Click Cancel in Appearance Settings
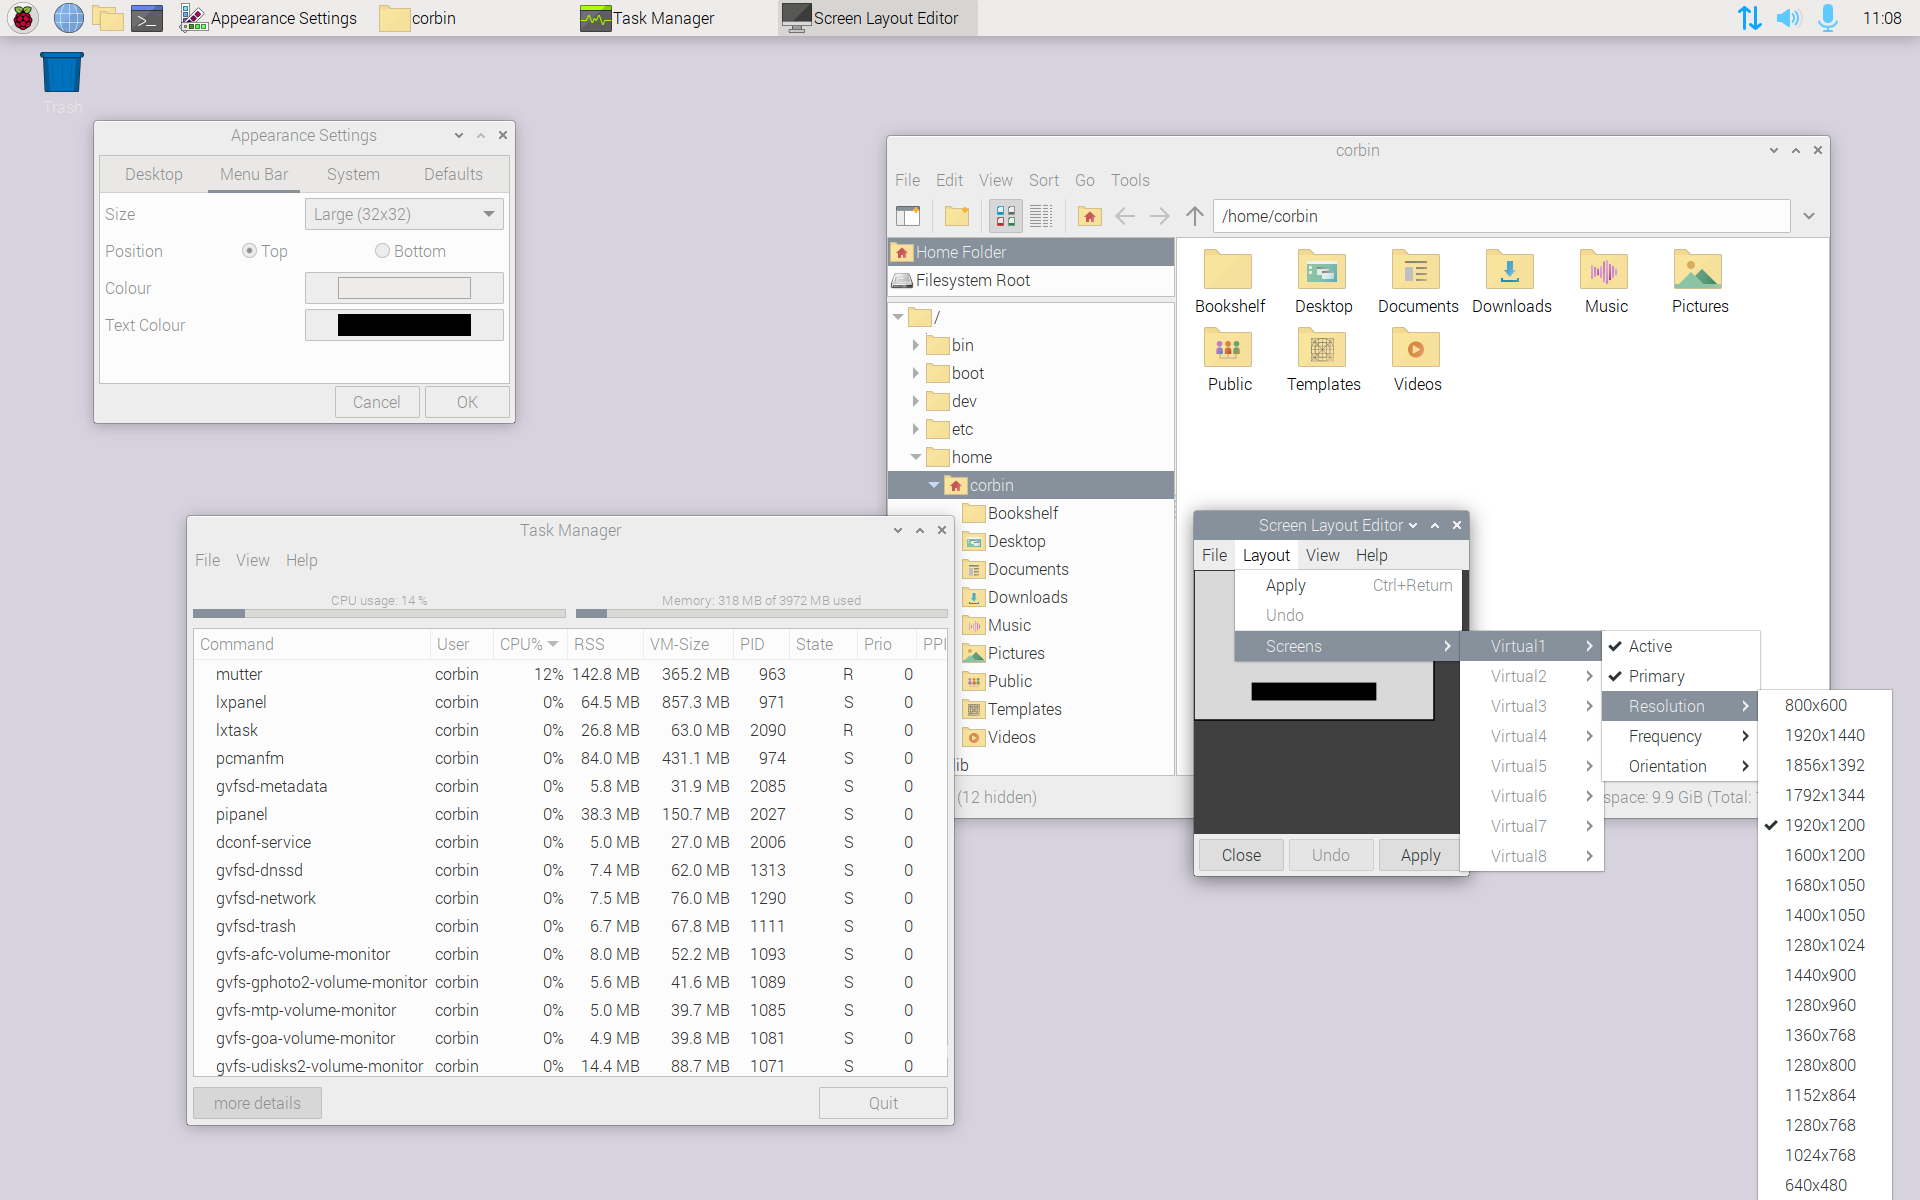 tap(376, 402)
